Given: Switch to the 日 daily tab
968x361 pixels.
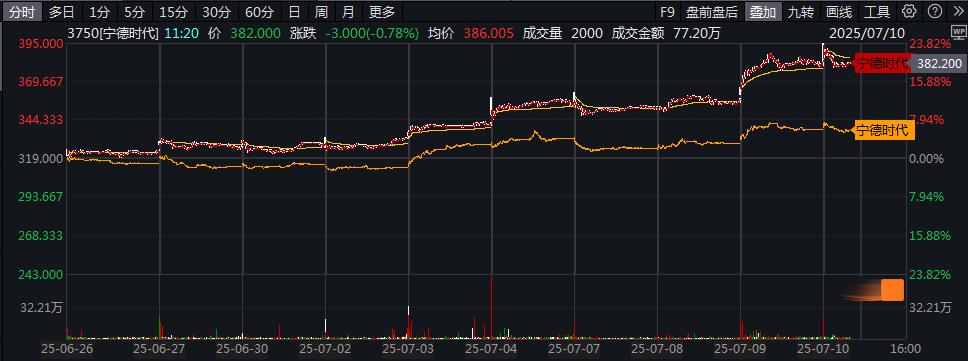Looking at the screenshot, I should tap(294, 11).
